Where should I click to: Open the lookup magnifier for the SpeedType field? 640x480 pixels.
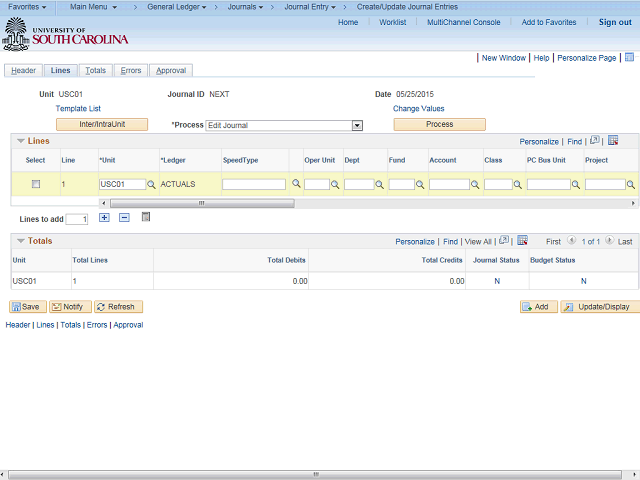pyautogui.click(x=296, y=184)
